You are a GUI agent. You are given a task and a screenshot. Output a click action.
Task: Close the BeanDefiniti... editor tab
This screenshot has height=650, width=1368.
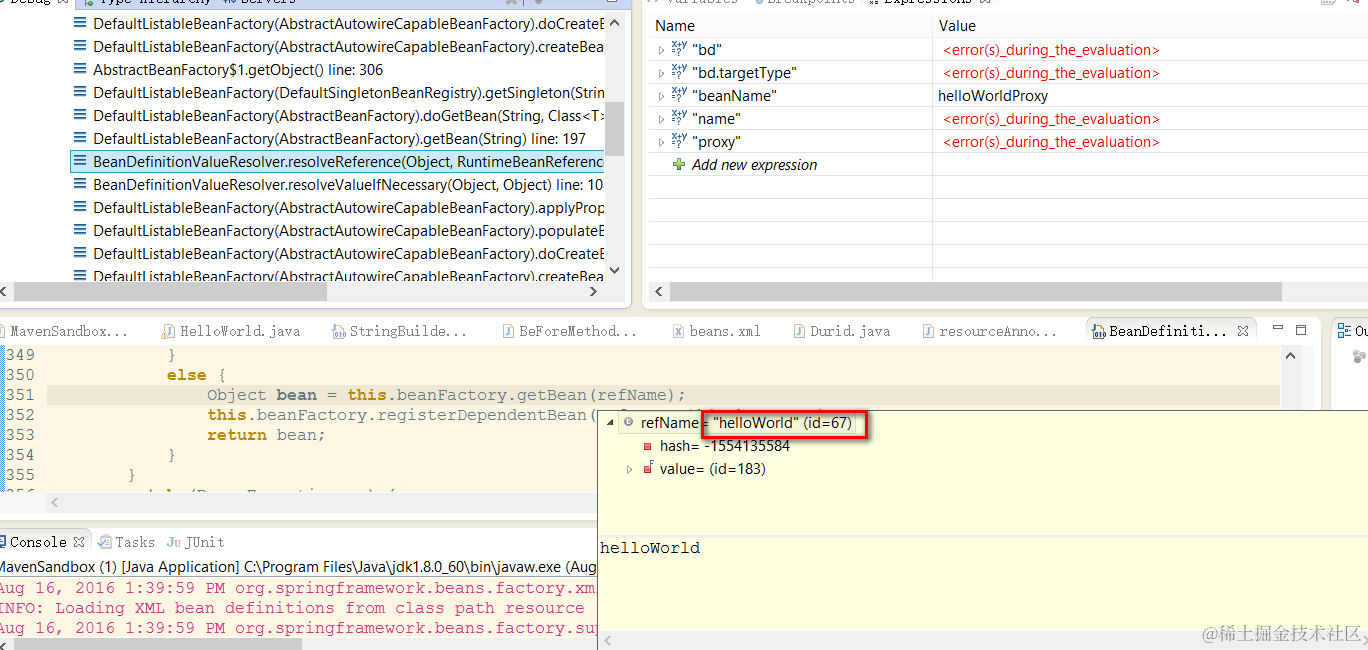1243,331
